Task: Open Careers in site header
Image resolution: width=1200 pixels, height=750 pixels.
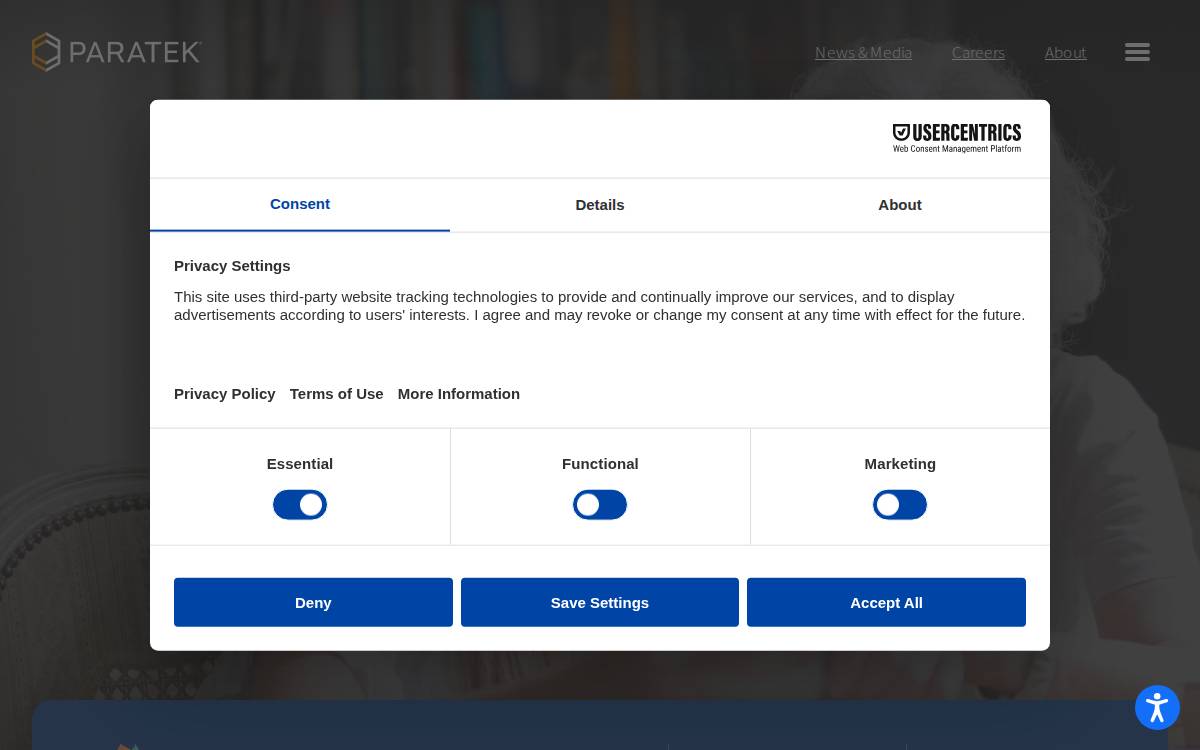Action: click(x=978, y=53)
